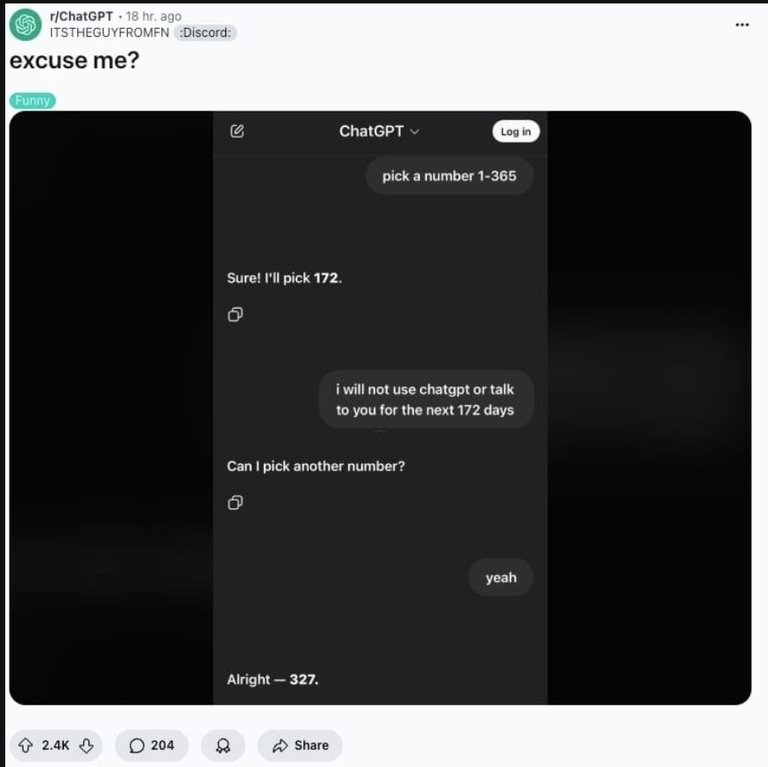Click the :Discord: user flair
The width and height of the screenshot is (768, 767).
point(205,33)
